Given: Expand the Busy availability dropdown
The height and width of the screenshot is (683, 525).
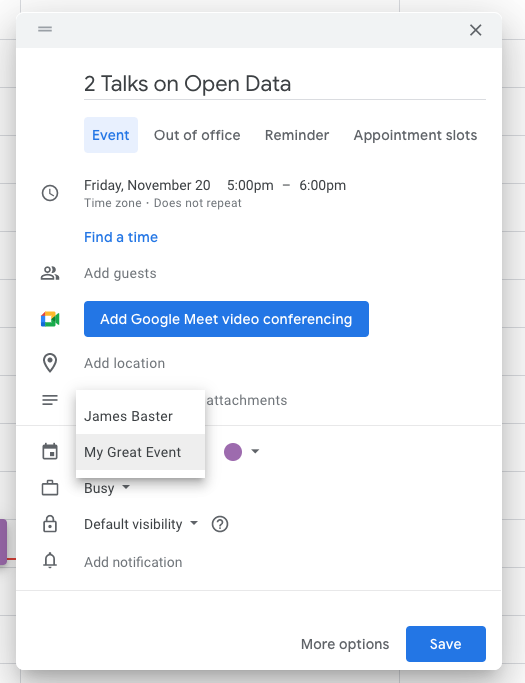Looking at the screenshot, I should click(107, 488).
